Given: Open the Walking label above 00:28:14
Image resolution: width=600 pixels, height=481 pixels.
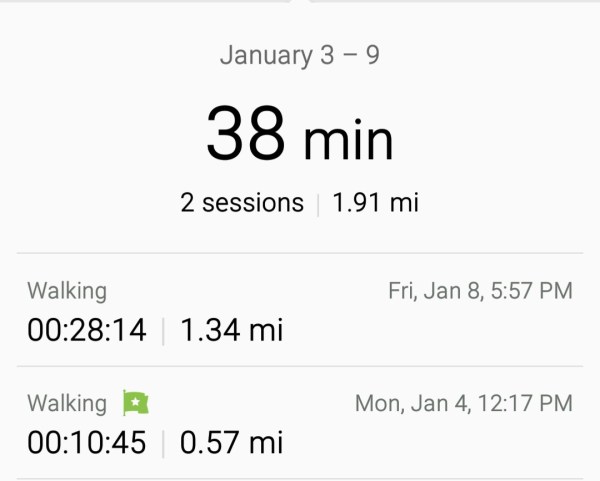Looking at the screenshot, I should point(66,291).
